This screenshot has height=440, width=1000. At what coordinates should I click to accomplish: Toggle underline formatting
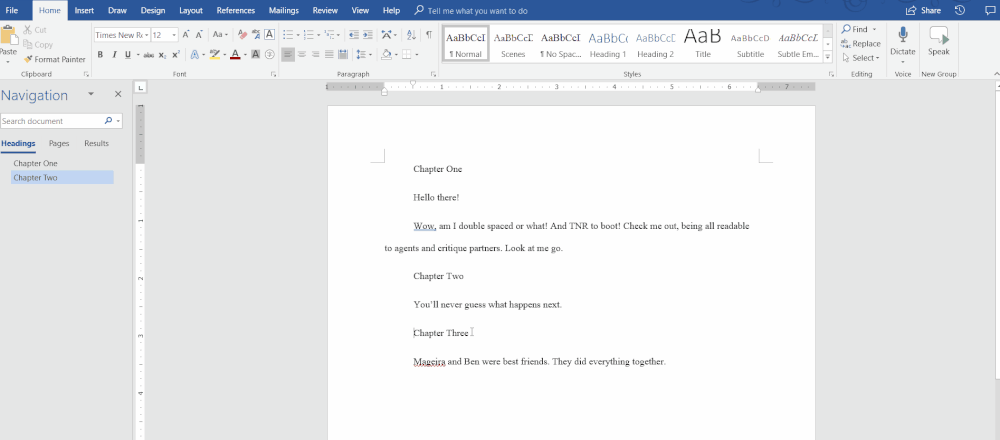tap(128, 55)
